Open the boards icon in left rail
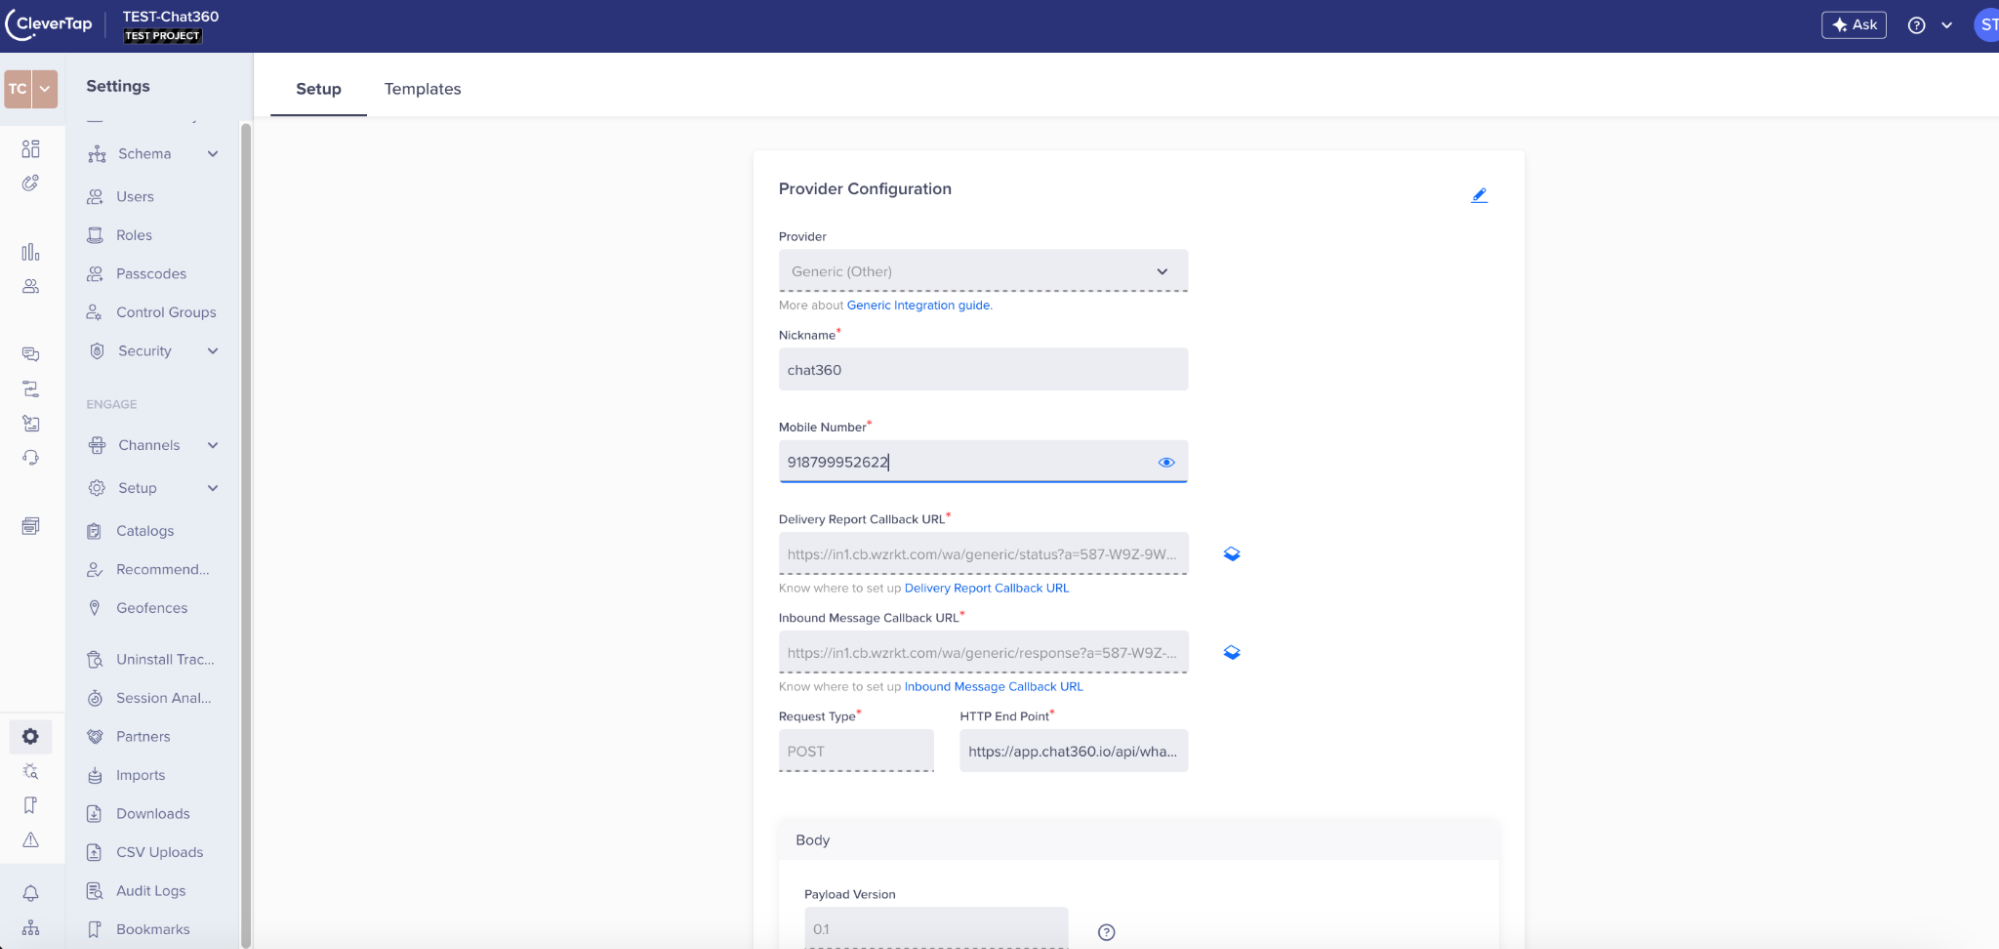 (31, 149)
